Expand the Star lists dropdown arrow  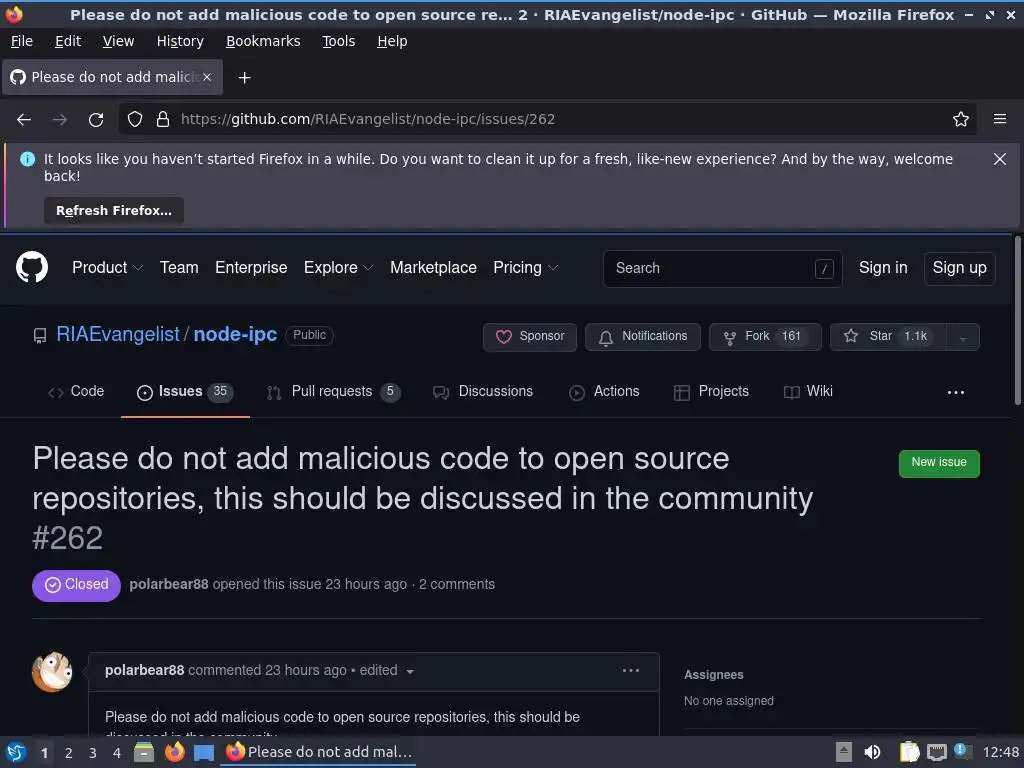click(963, 338)
